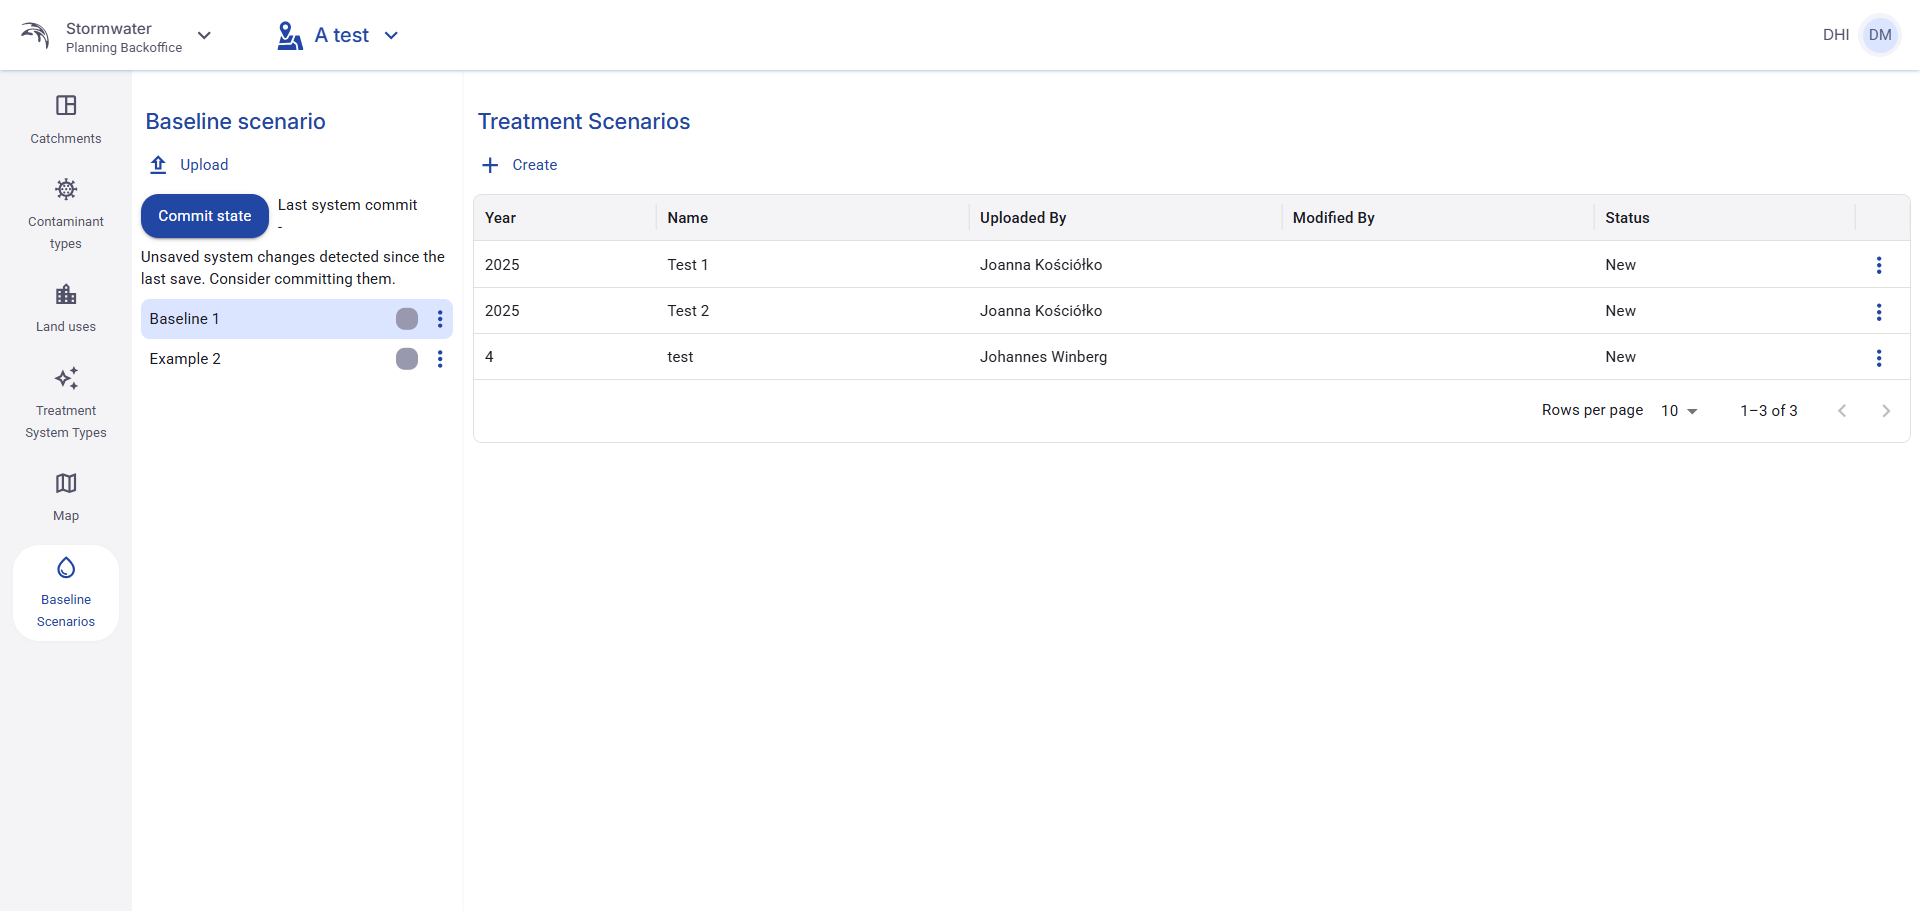Click Commit state button
Viewport: 1920px width, 911px height.
[205, 216]
